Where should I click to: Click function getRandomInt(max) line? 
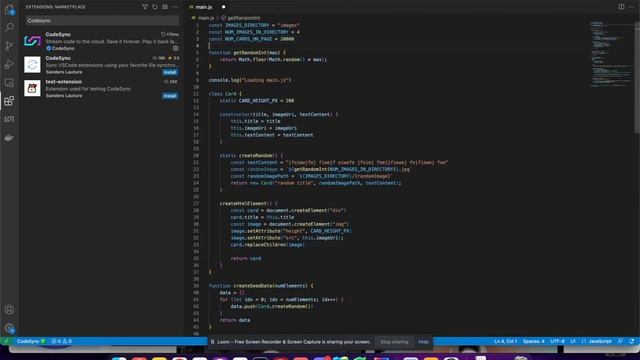(247, 53)
